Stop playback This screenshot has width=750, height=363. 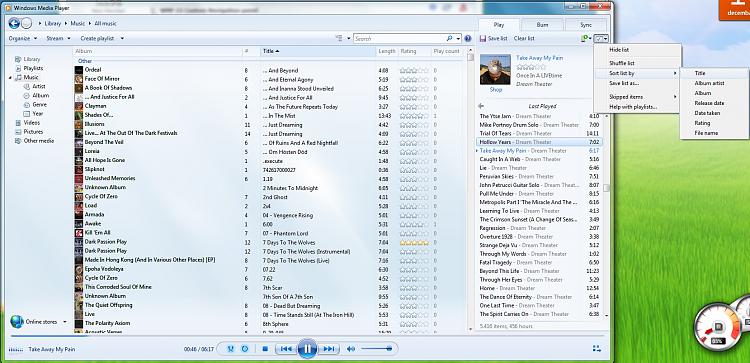(x=265, y=349)
